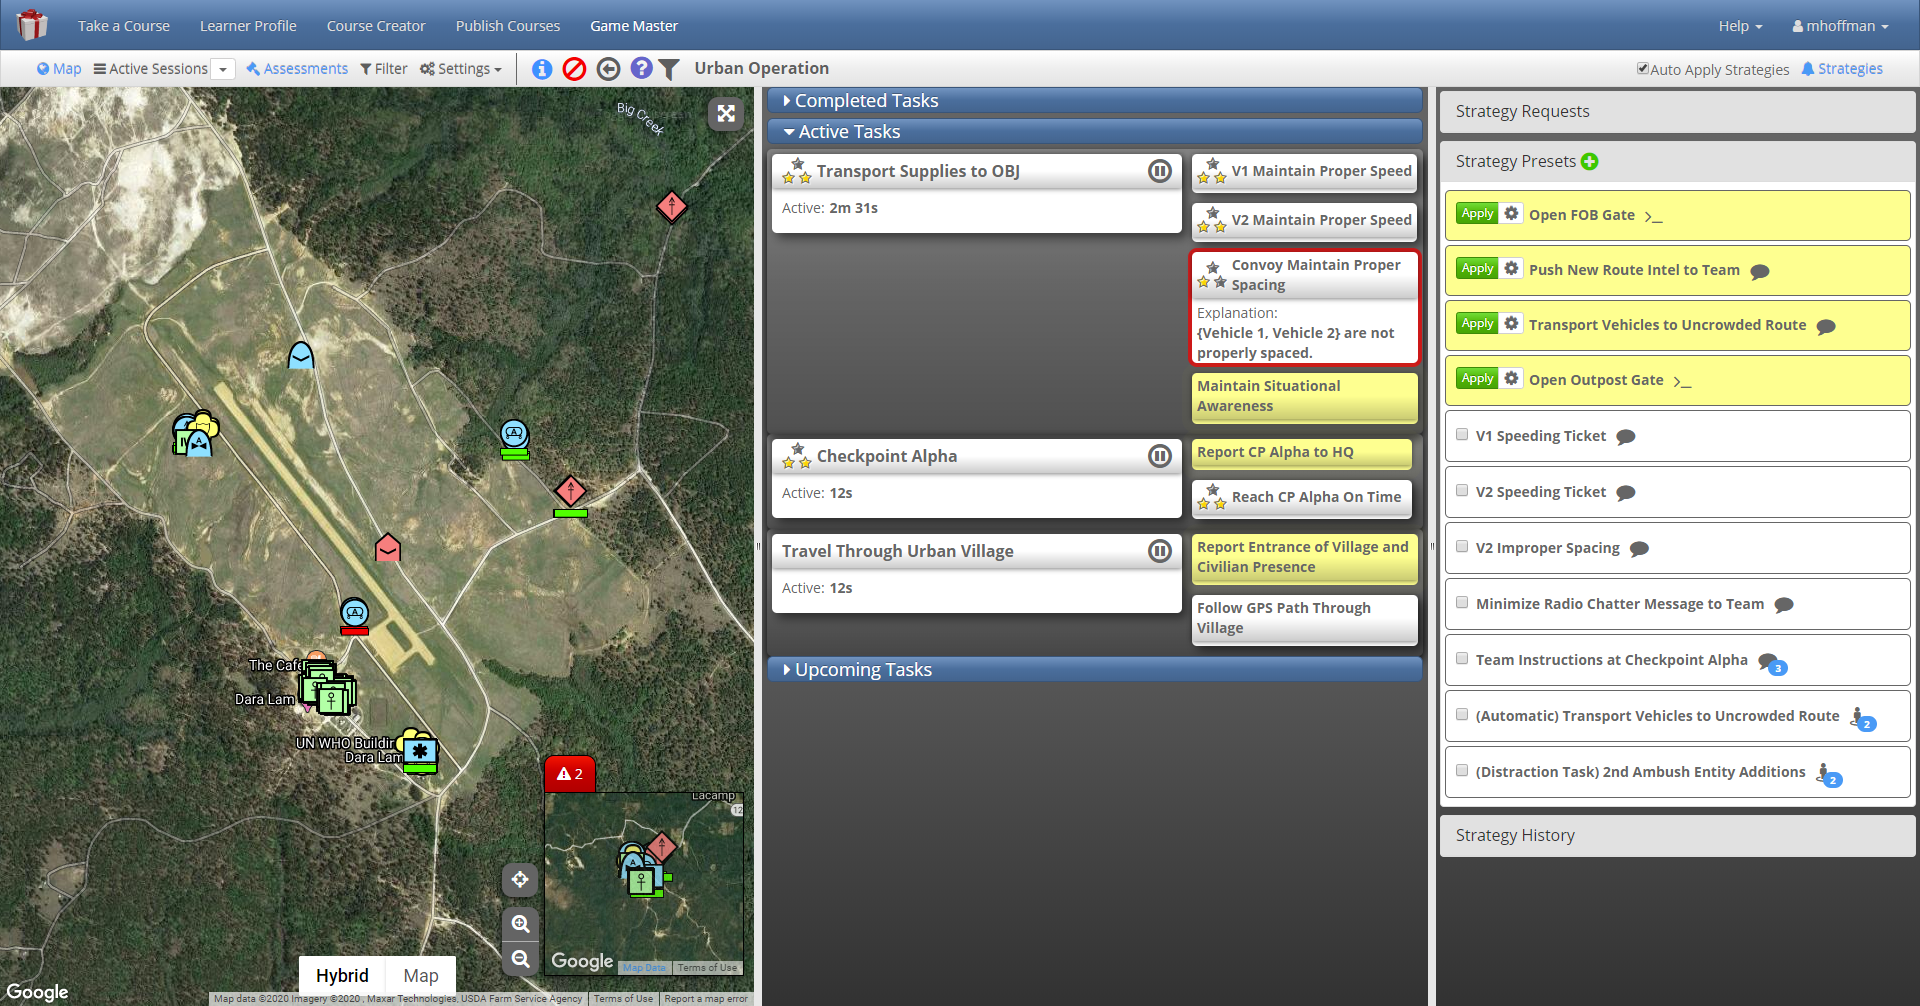The height and width of the screenshot is (1006, 1920).
Task: Click the back arrow circle icon
Action: point(608,69)
